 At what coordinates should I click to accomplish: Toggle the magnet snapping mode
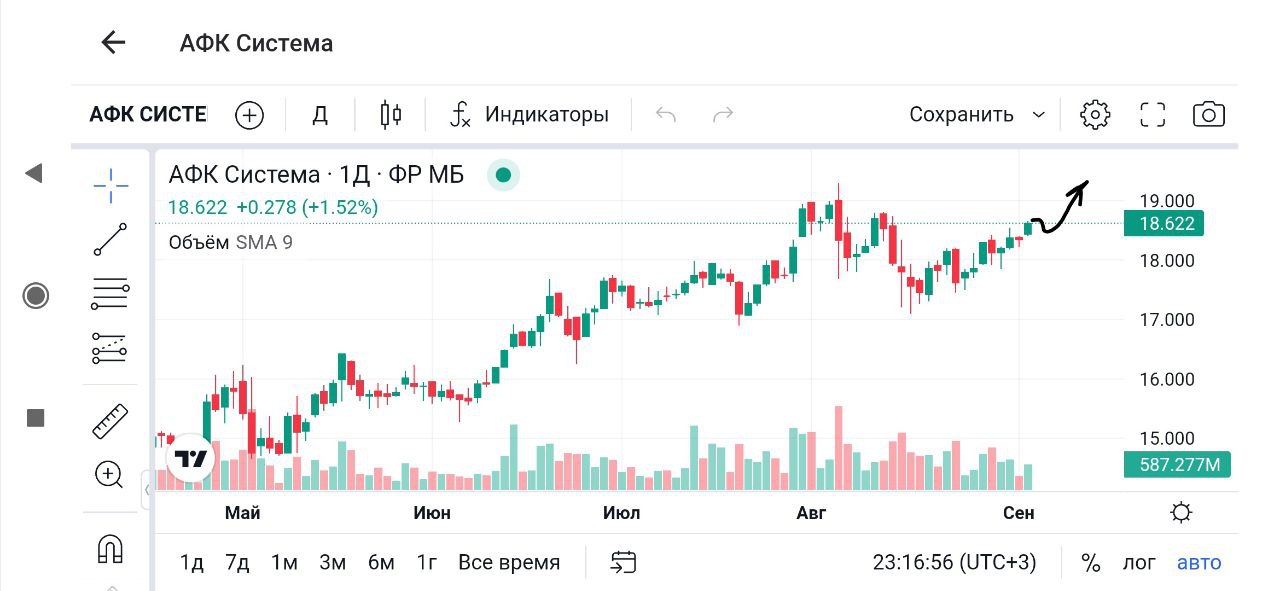[110, 548]
